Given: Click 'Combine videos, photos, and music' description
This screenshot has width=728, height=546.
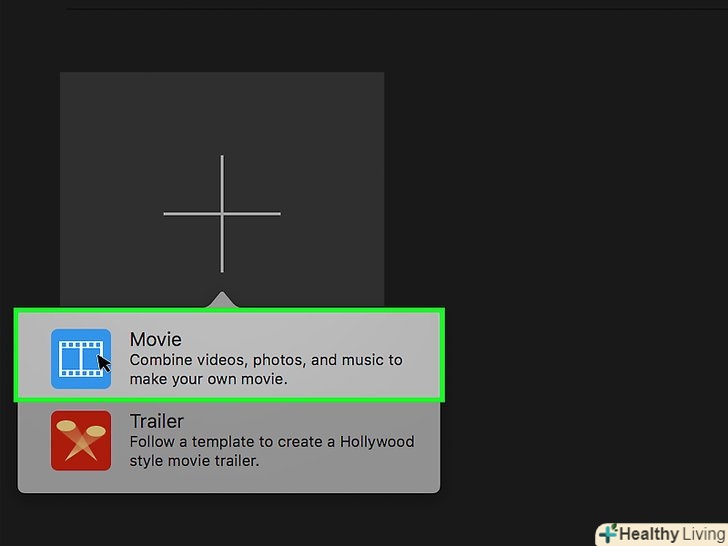Looking at the screenshot, I should pyautogui.click(x=266, y=370).
